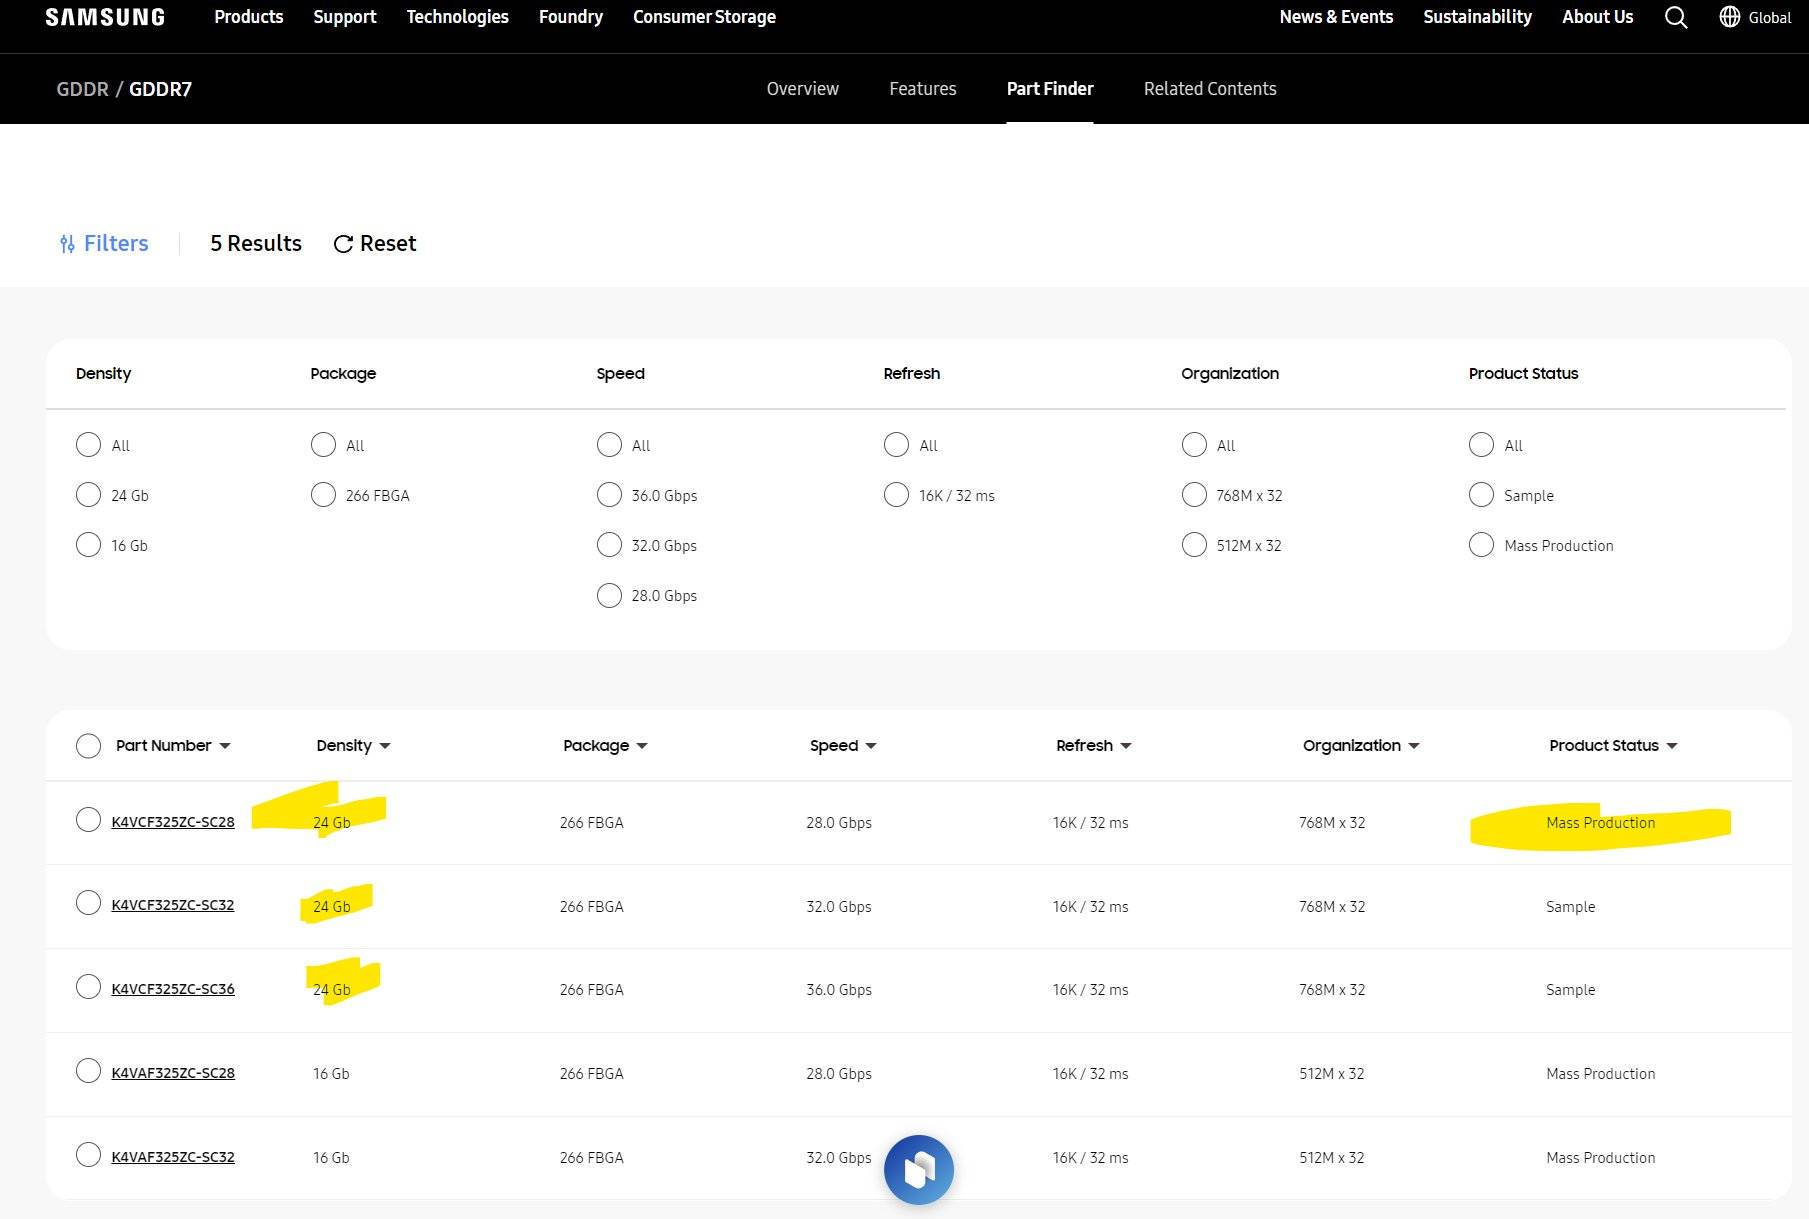Open the Related Contents tab

1209,88
